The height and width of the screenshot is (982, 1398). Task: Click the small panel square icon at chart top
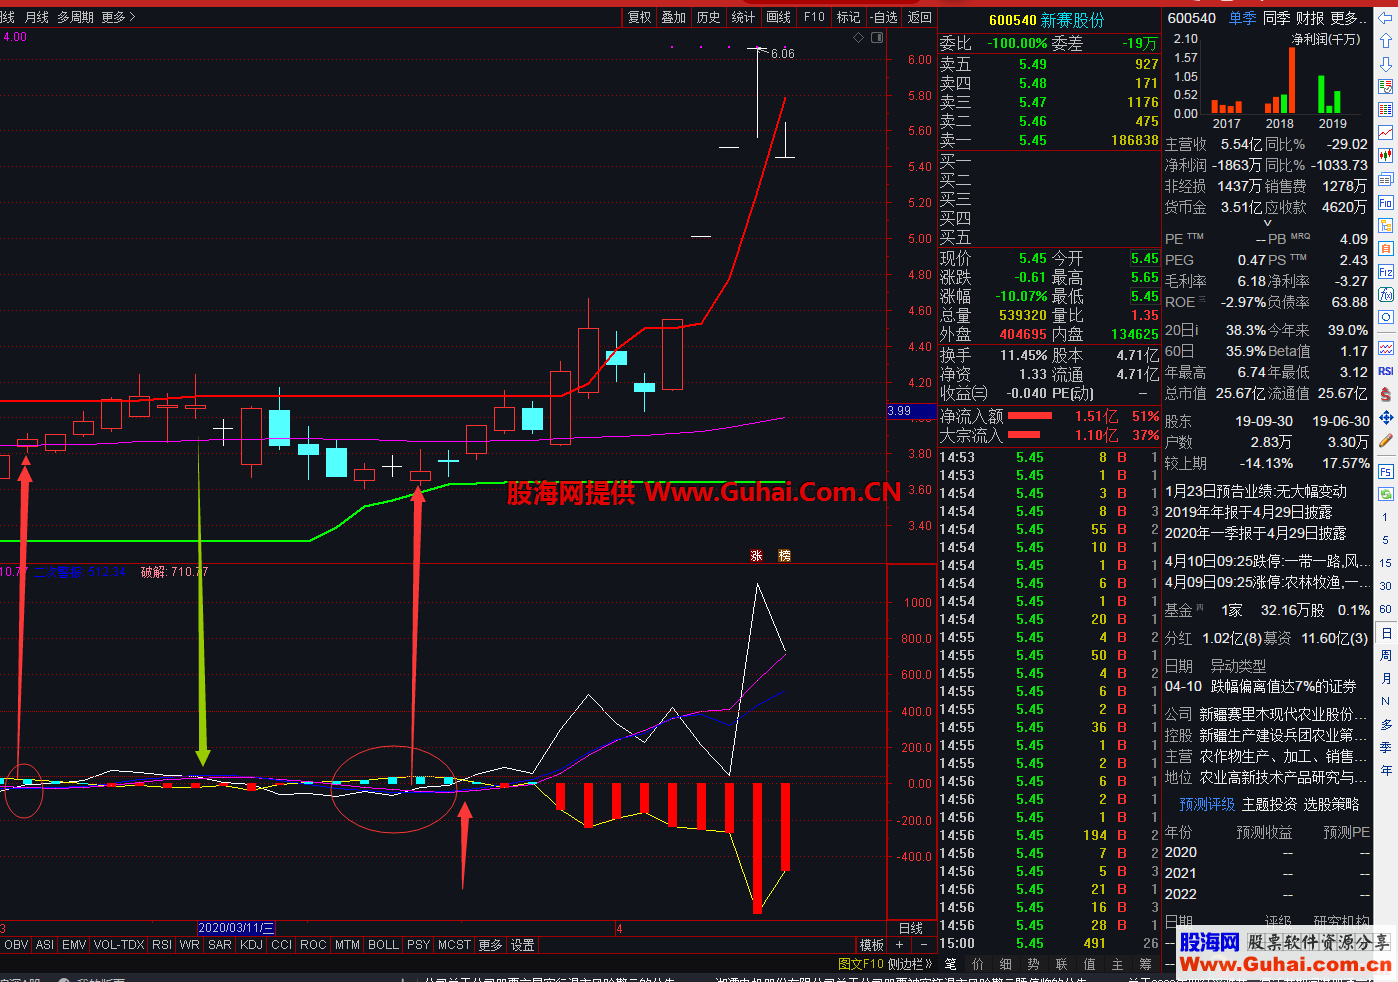pyautogui.click(x=877, y=37)
